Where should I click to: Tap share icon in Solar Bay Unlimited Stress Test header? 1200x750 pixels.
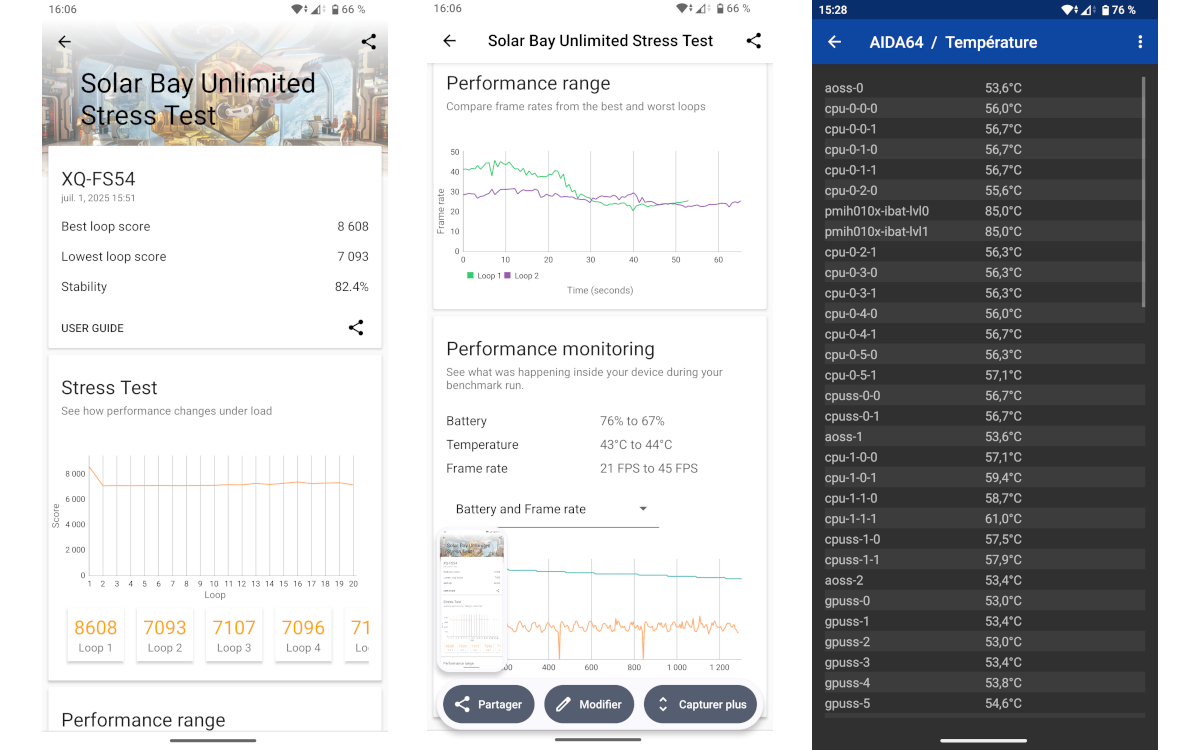click(x=754, y=41)
